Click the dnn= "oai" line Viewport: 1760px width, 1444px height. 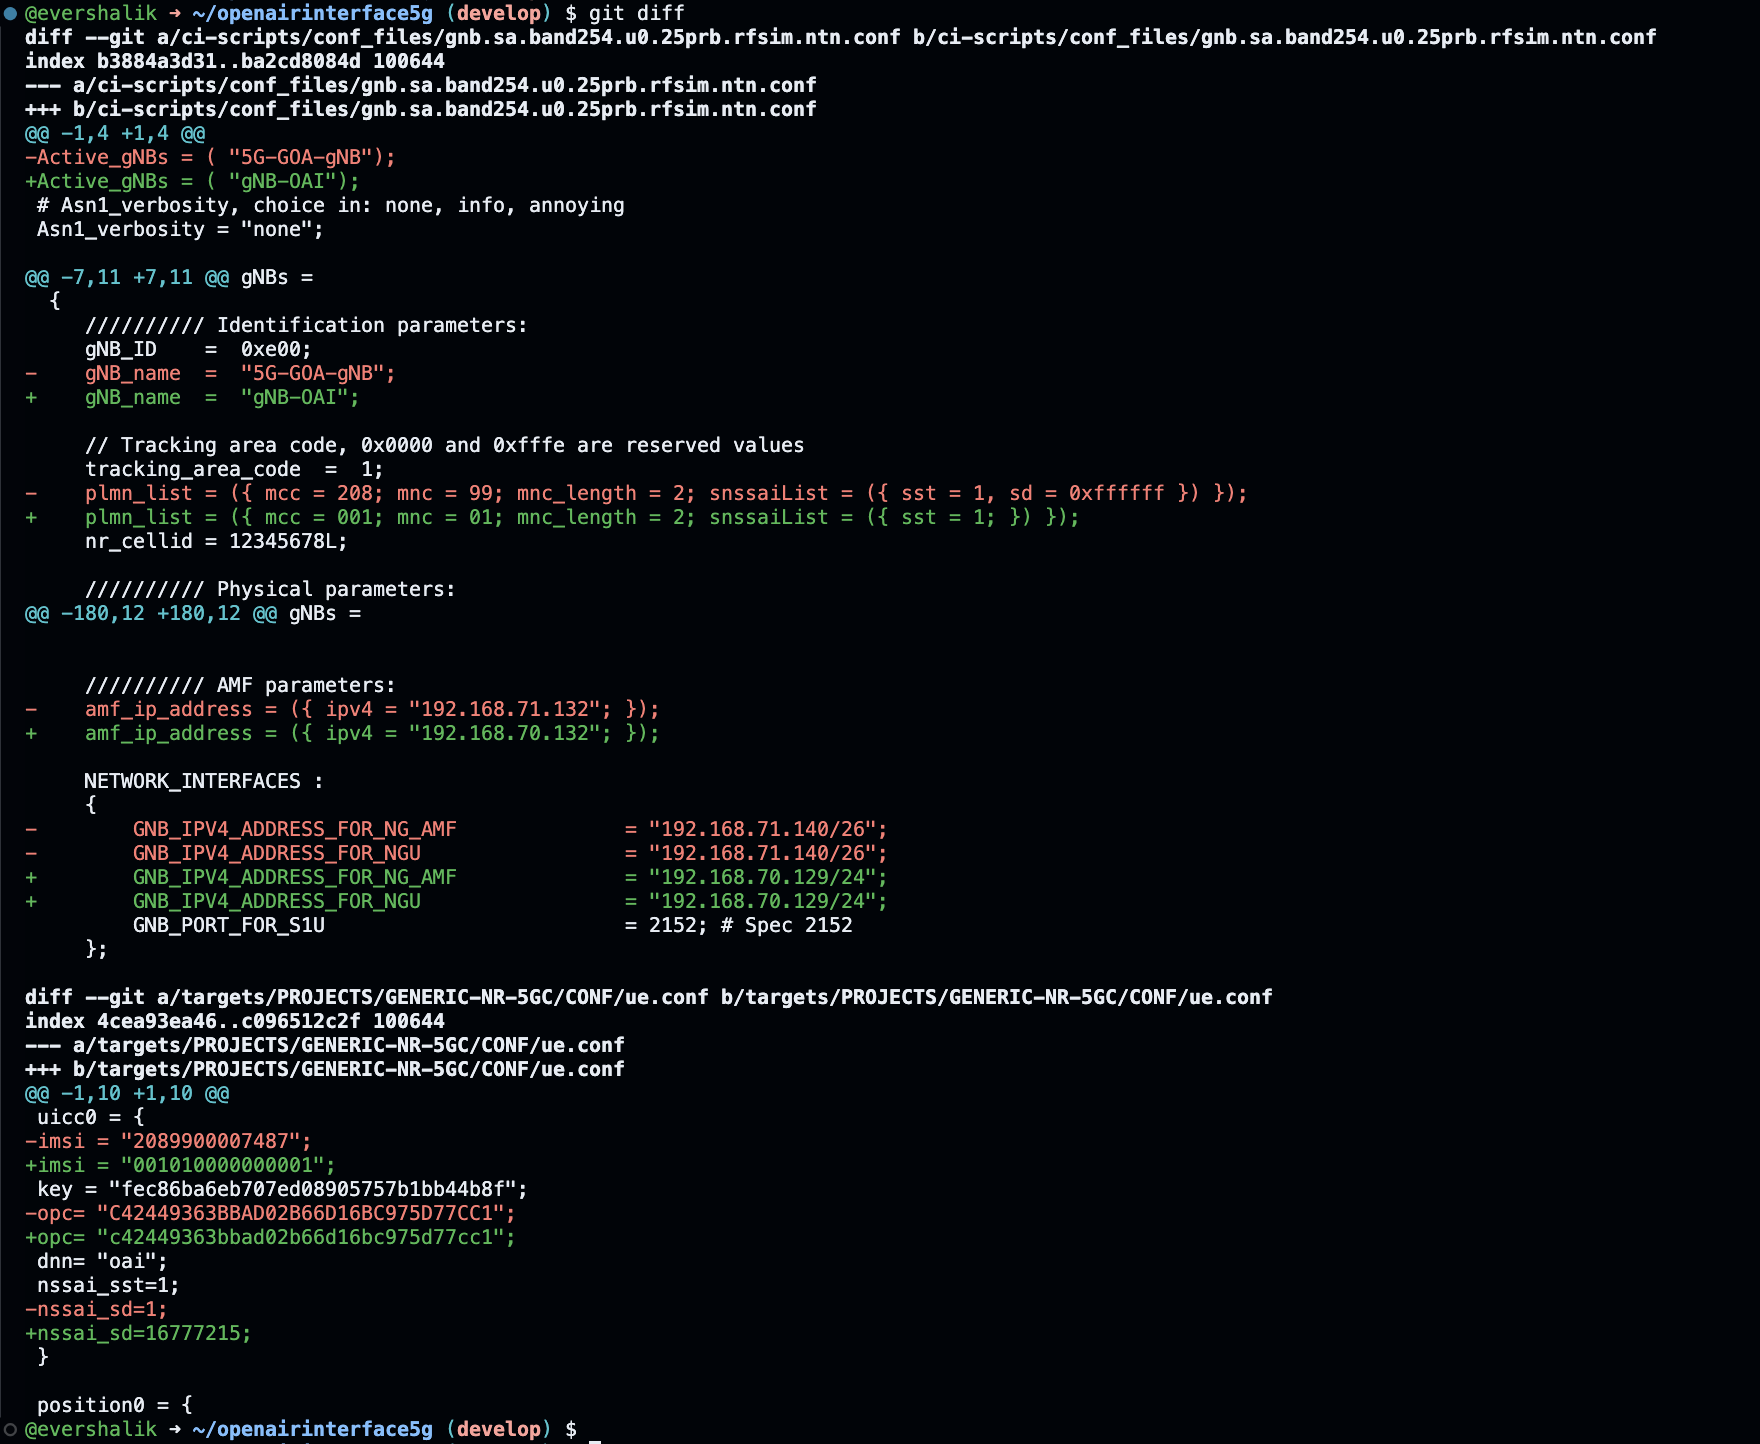103,1261
